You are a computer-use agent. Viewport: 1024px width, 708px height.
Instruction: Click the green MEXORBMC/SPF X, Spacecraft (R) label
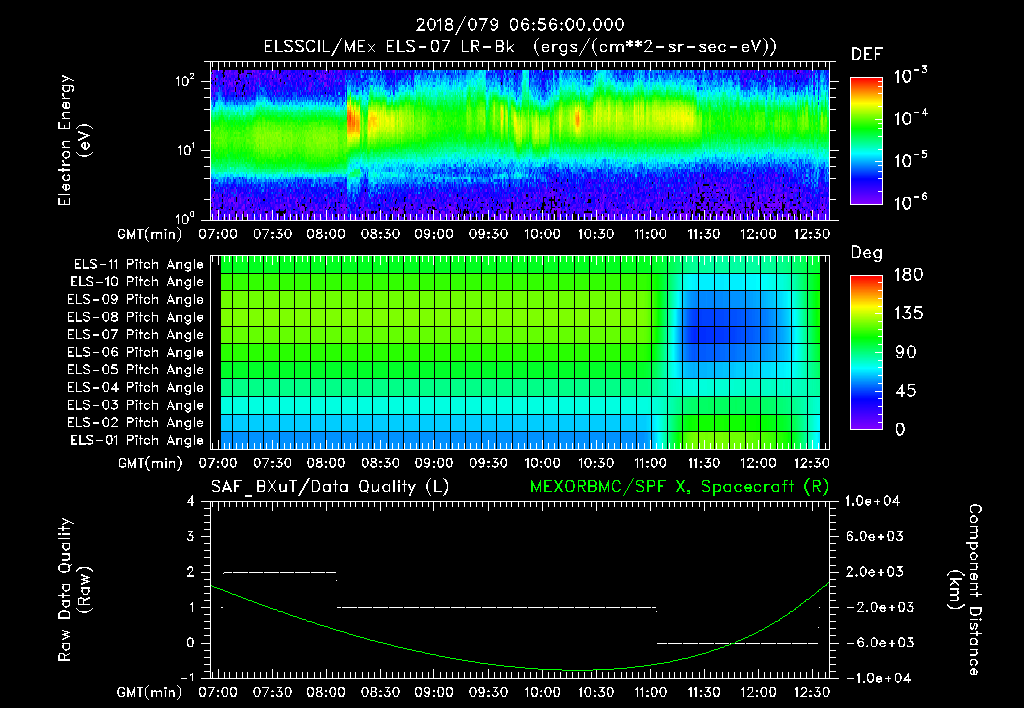tap(679, 487)
